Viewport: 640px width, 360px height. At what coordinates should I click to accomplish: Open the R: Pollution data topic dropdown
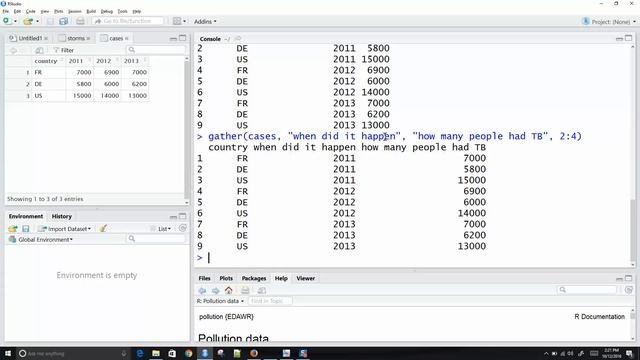pos(220,301)
